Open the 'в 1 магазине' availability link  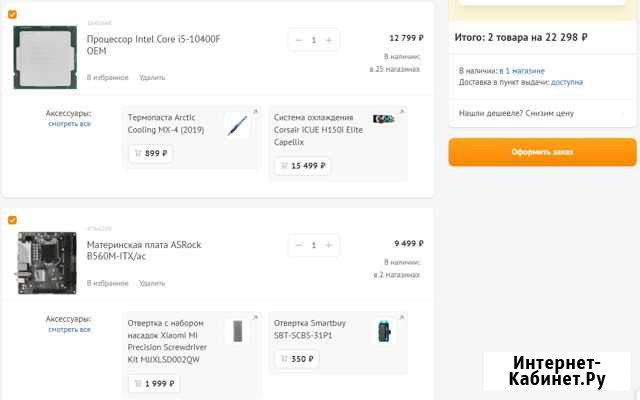point(524,71)
